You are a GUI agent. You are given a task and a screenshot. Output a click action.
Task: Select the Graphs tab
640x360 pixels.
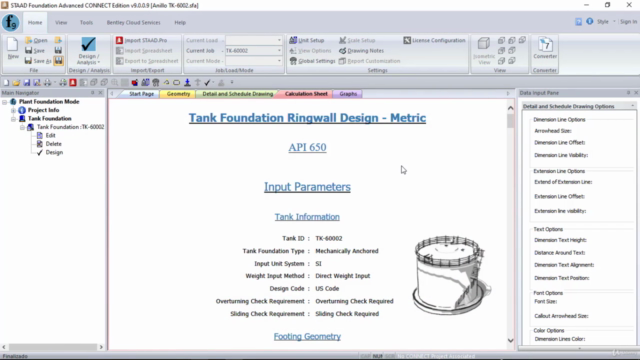348,94
